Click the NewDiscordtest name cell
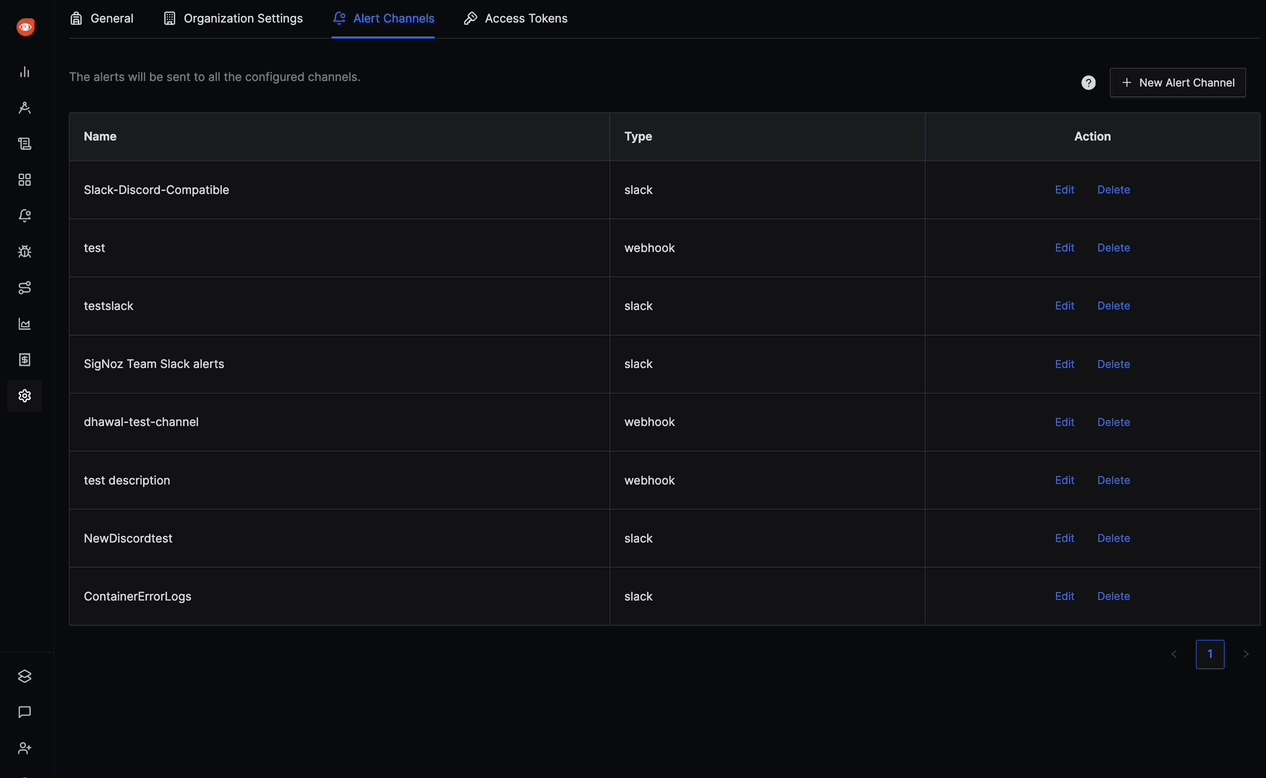Image resolution: width=1266 pixels, height=778 pixels. (x=339, y=538)
